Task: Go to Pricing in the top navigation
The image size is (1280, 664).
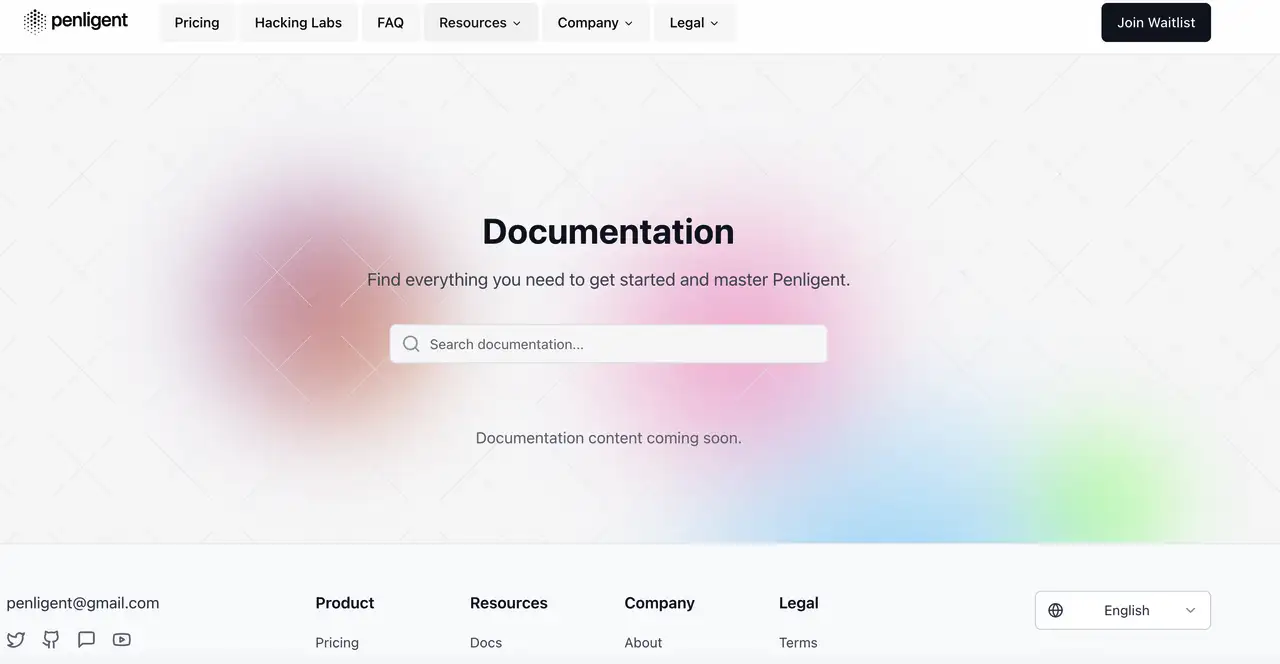Action: pos(197,23)
